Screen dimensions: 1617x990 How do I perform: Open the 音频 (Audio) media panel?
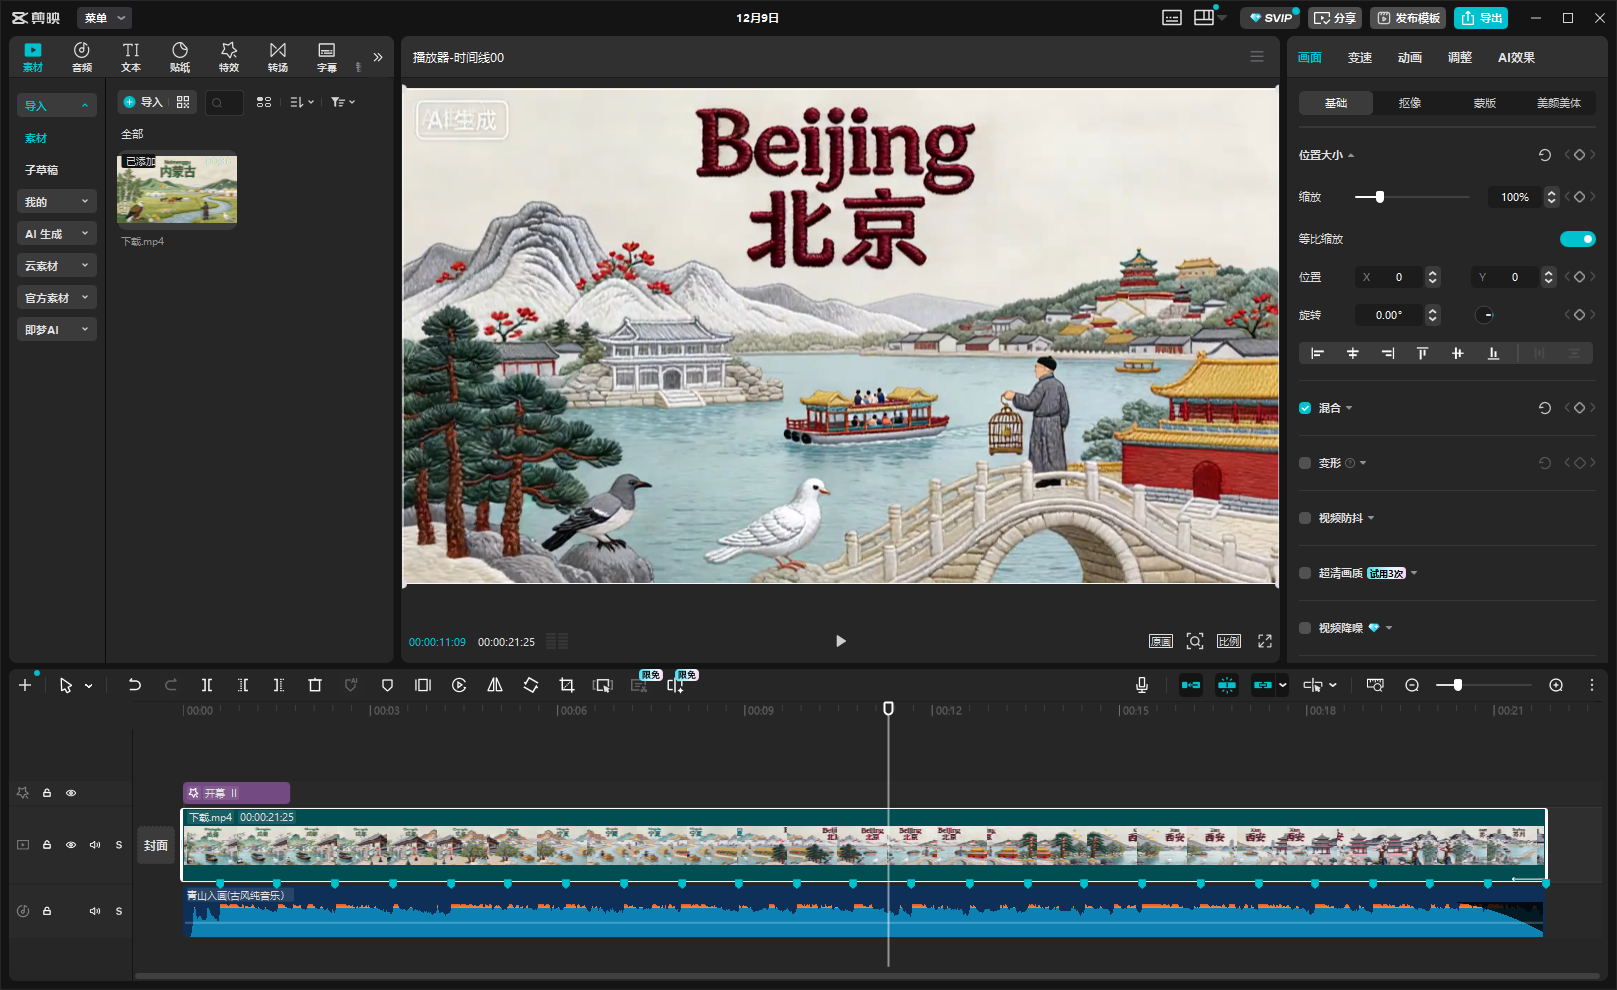[x=82, y=57]
